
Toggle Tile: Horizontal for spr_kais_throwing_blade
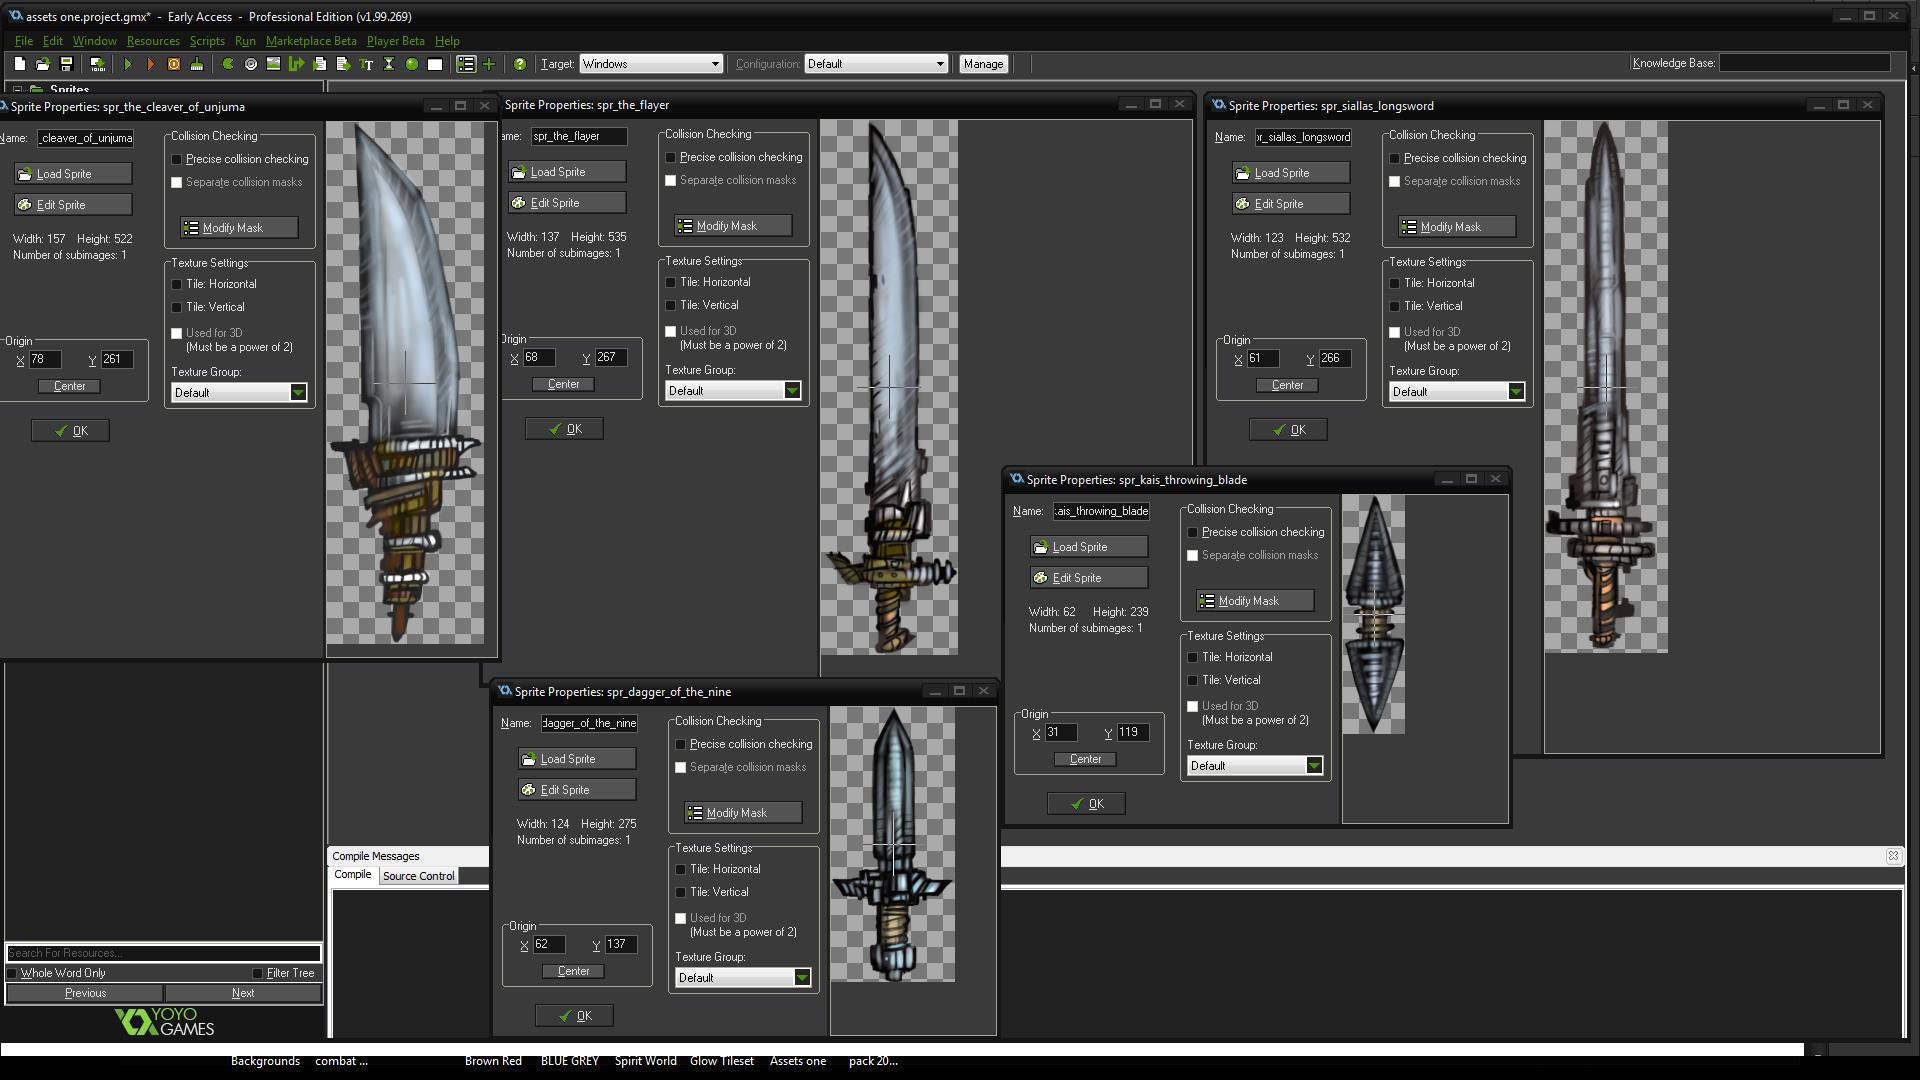(1192, 657)
